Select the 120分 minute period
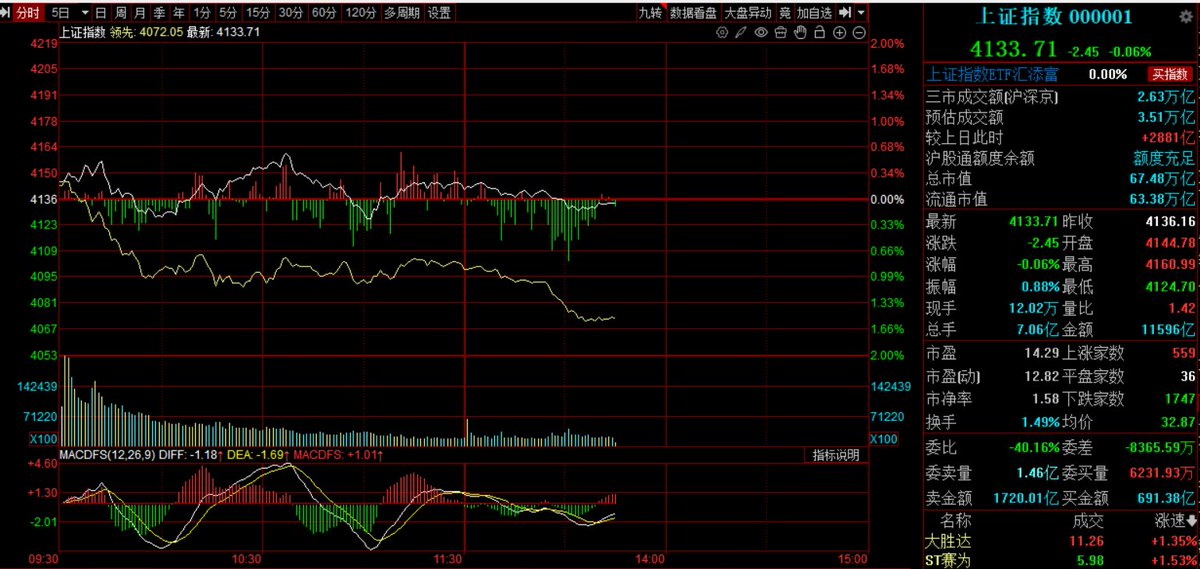 tap(360, 13)
